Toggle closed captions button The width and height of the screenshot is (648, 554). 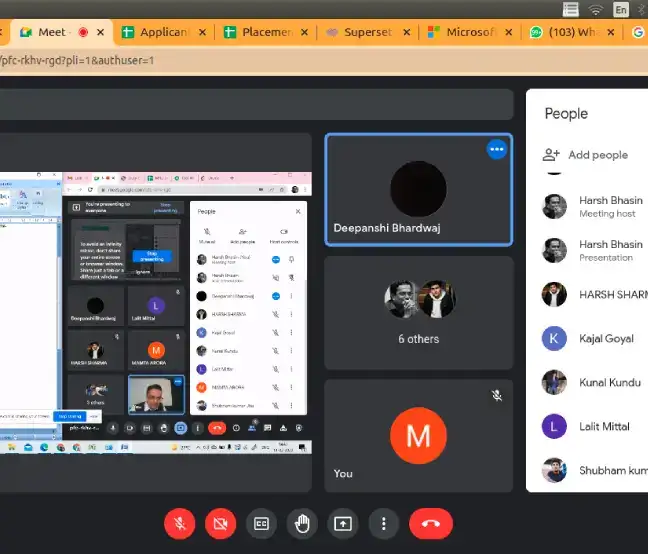(x=262, y=523)
